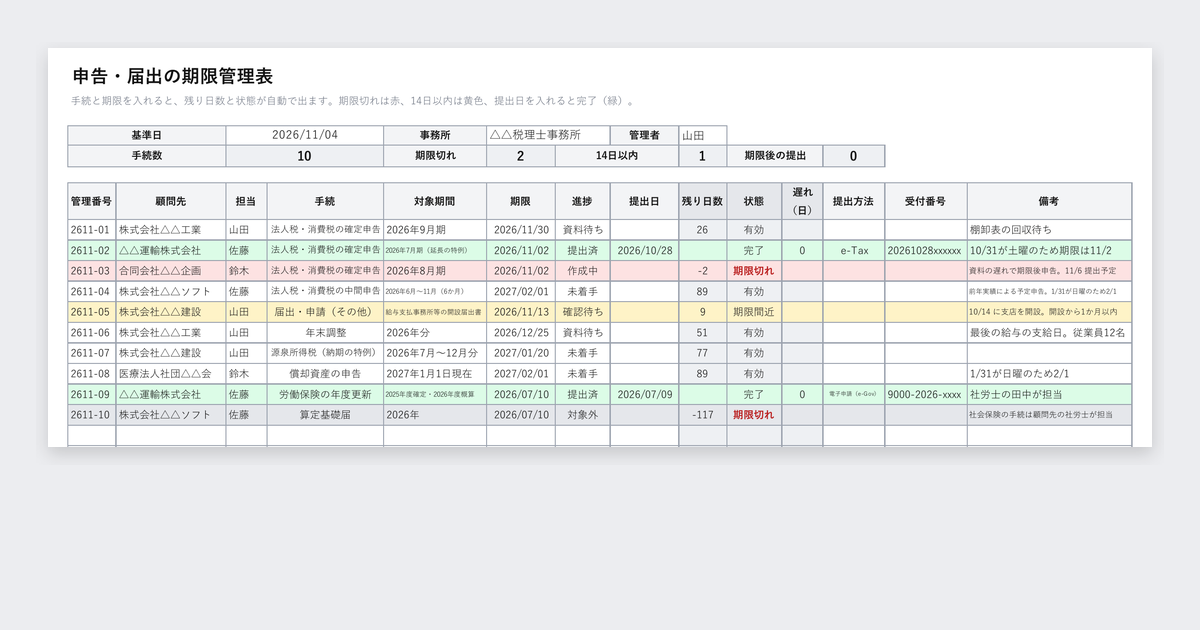Screen dimensions: 1200x630
Task: Click progress cell 確認待ち
Action: pos(582,312)
